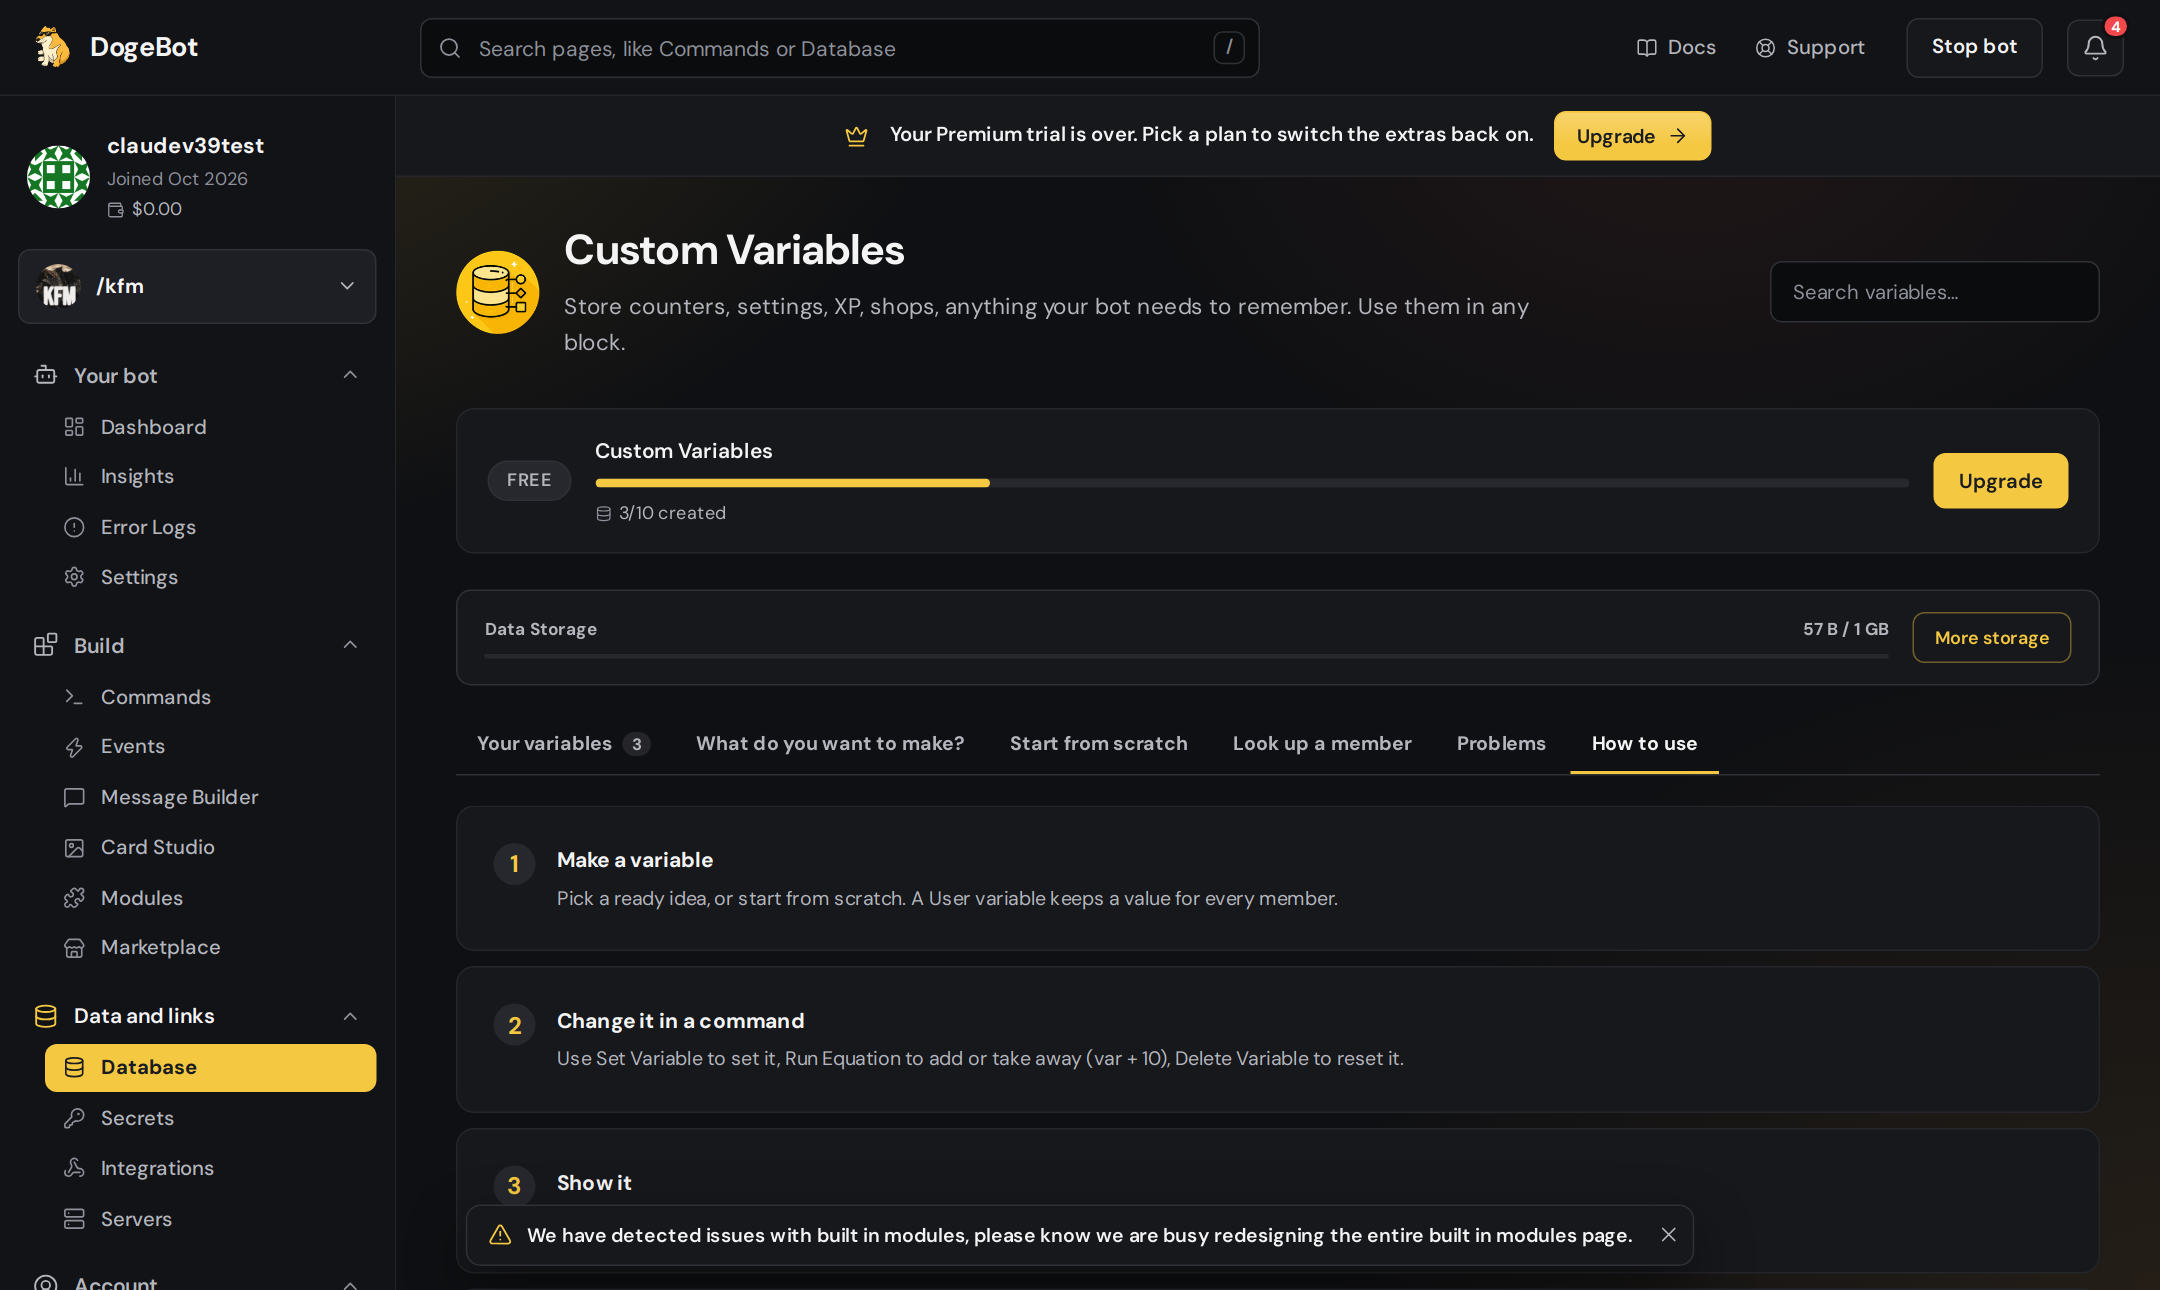This screenshot has width=2160, height=1290.
Task: Click the Docs book icon
Action: pos(1646,48)
